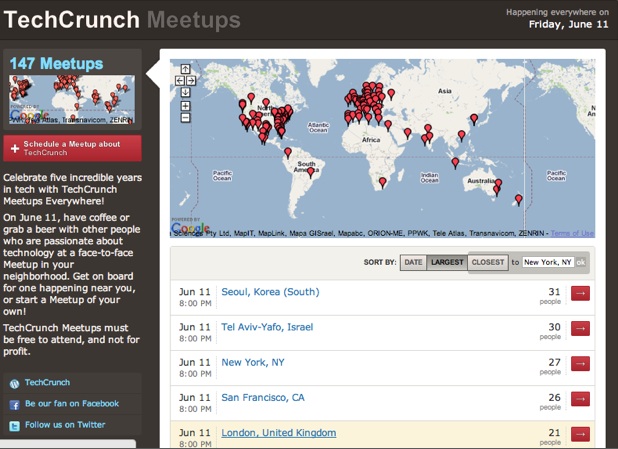The width and height of the screenshot is (618, 449).
Task: Click the small world map thumbnail
Action: [72, 99]
